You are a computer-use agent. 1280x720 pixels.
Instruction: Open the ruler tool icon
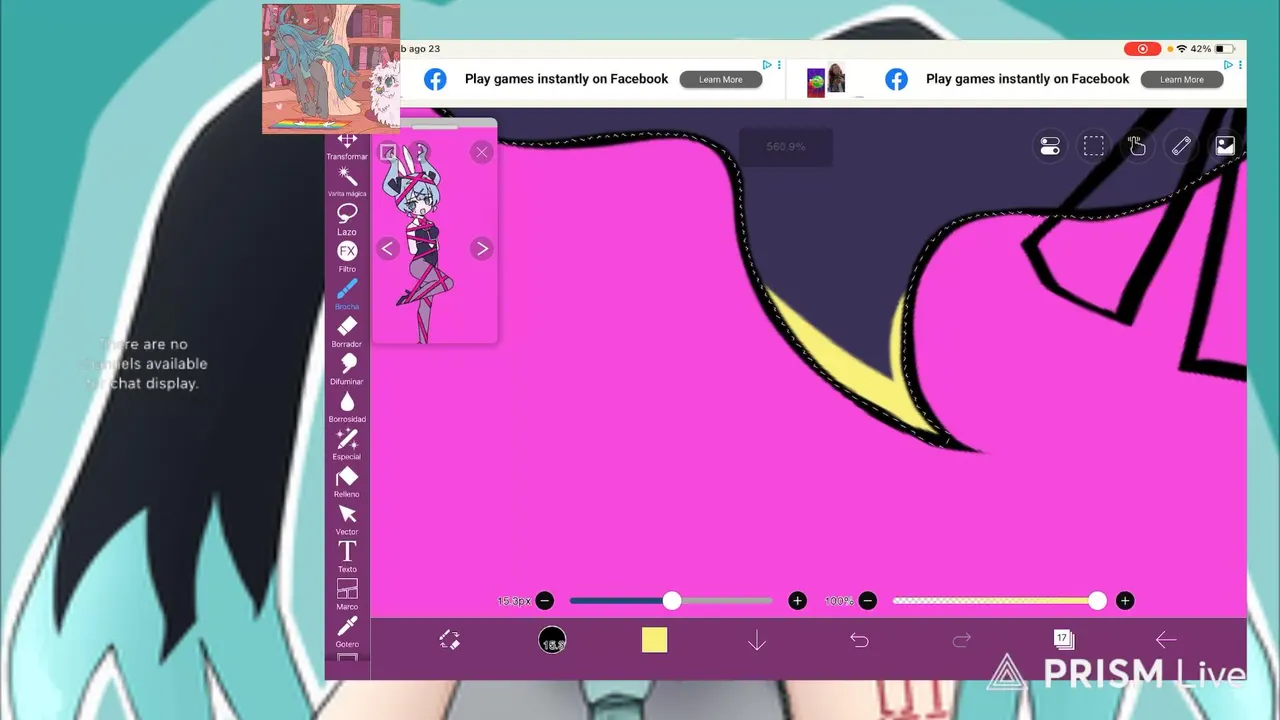click(x=1181, y=146)
